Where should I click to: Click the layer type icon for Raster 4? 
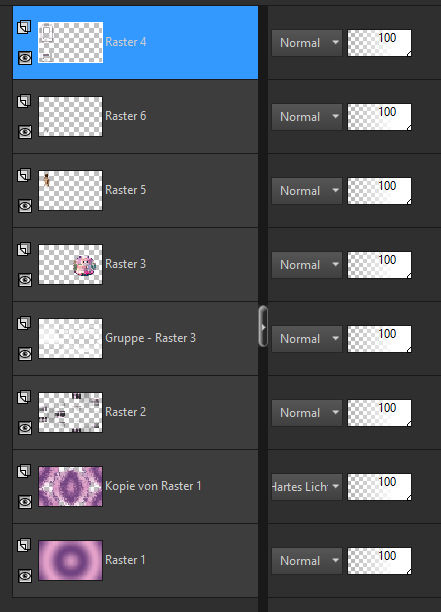pyautogui.click(x=24, y=27)
